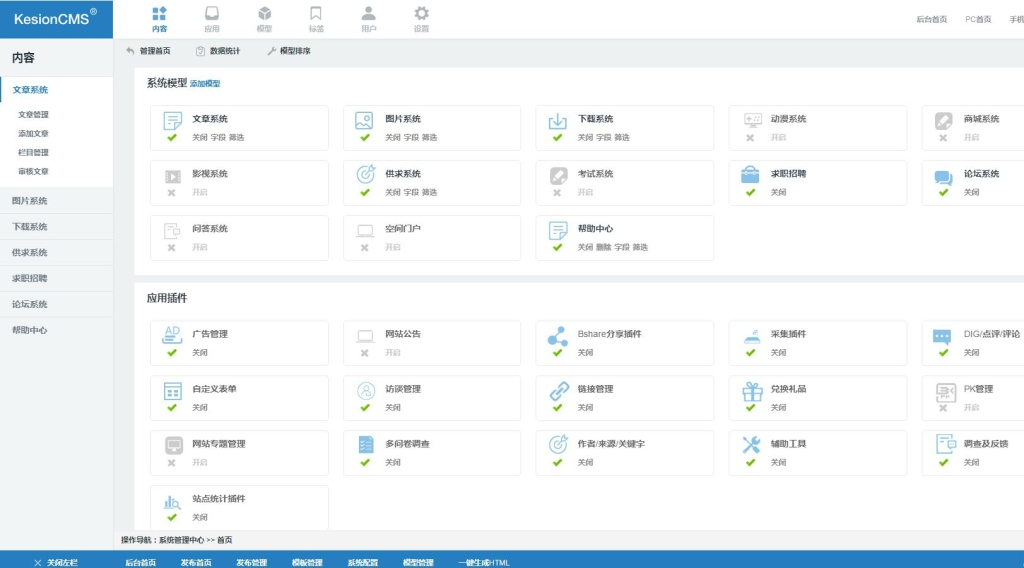
Task: Click the DIG/点评/评论 comment icon
Action: pos(942,336)
